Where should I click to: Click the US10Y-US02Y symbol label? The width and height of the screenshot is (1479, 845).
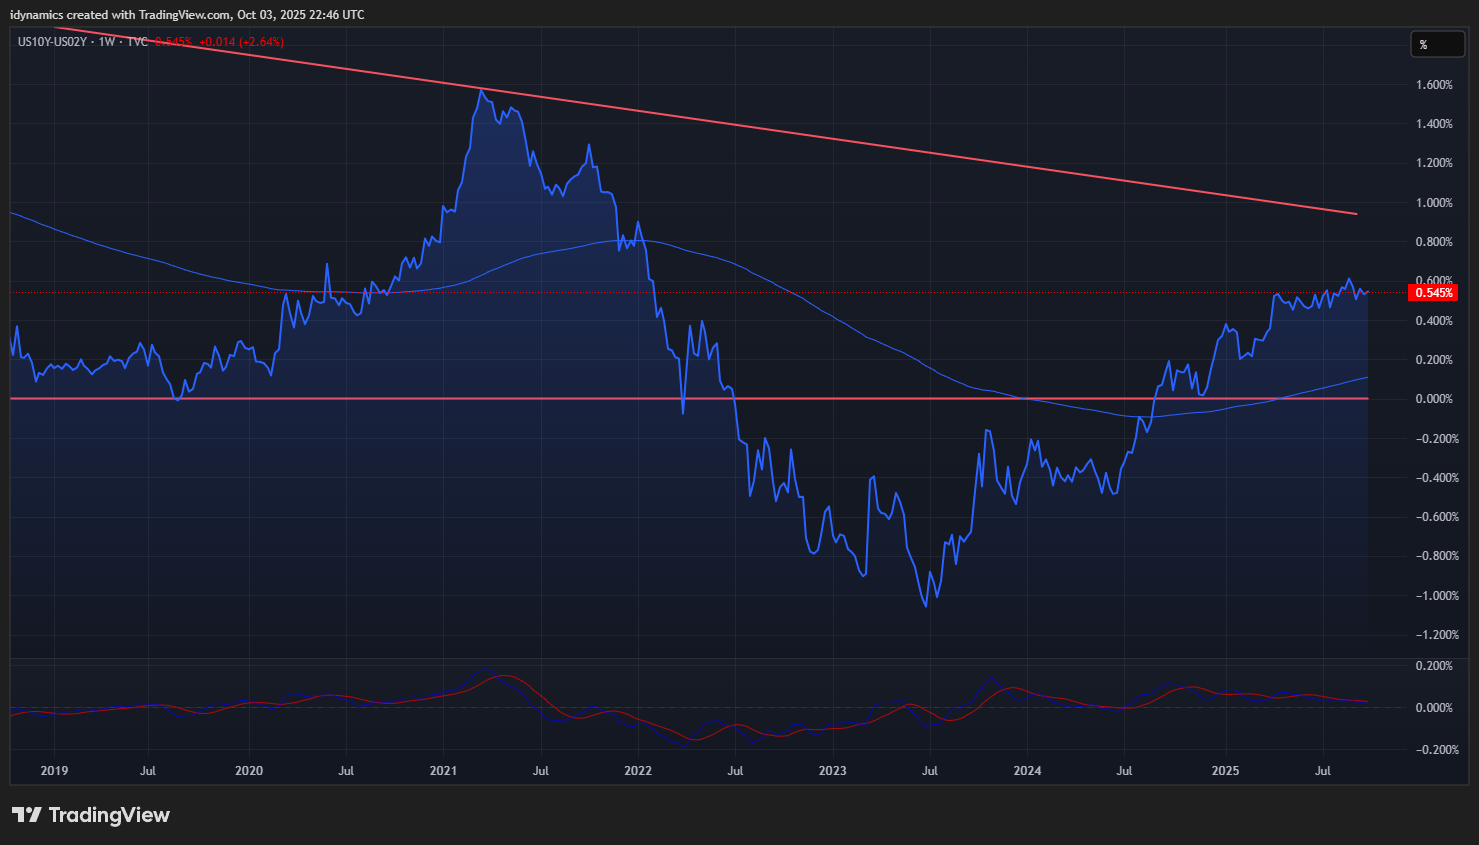coord(52,42)
